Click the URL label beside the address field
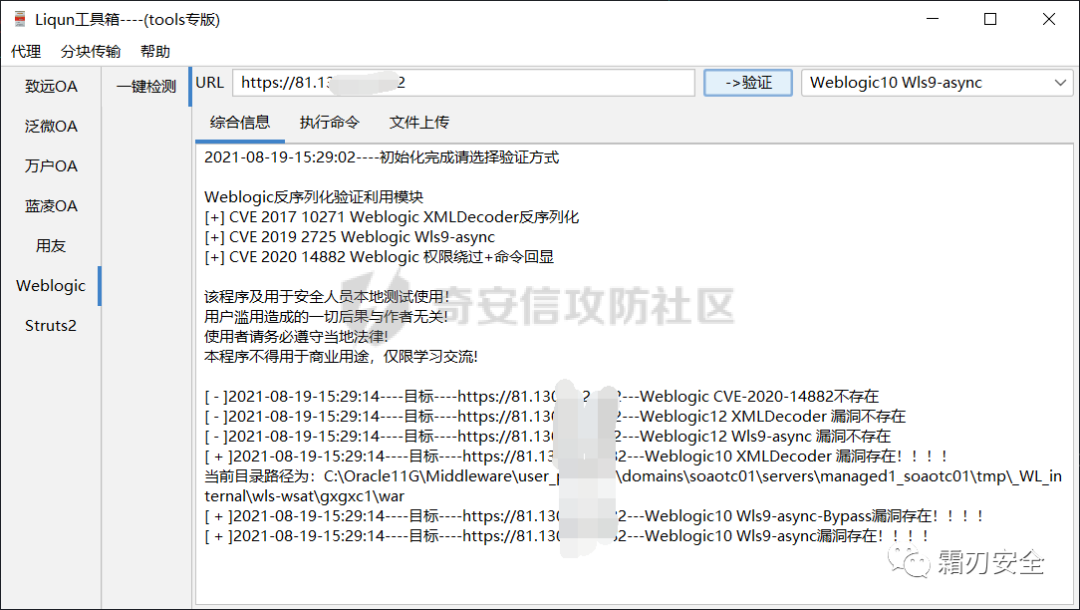The image size is (1080, 610). click(x=209, y=83)
